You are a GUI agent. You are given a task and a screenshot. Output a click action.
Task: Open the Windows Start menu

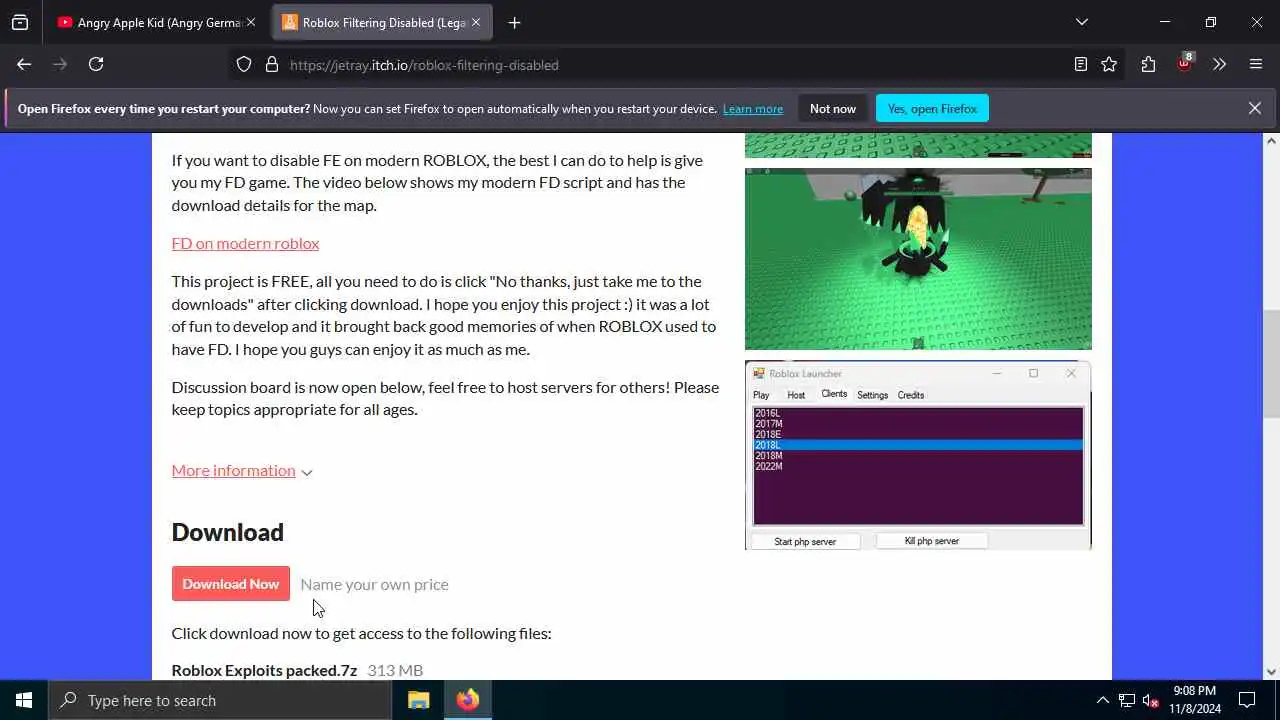pos(24,700)
